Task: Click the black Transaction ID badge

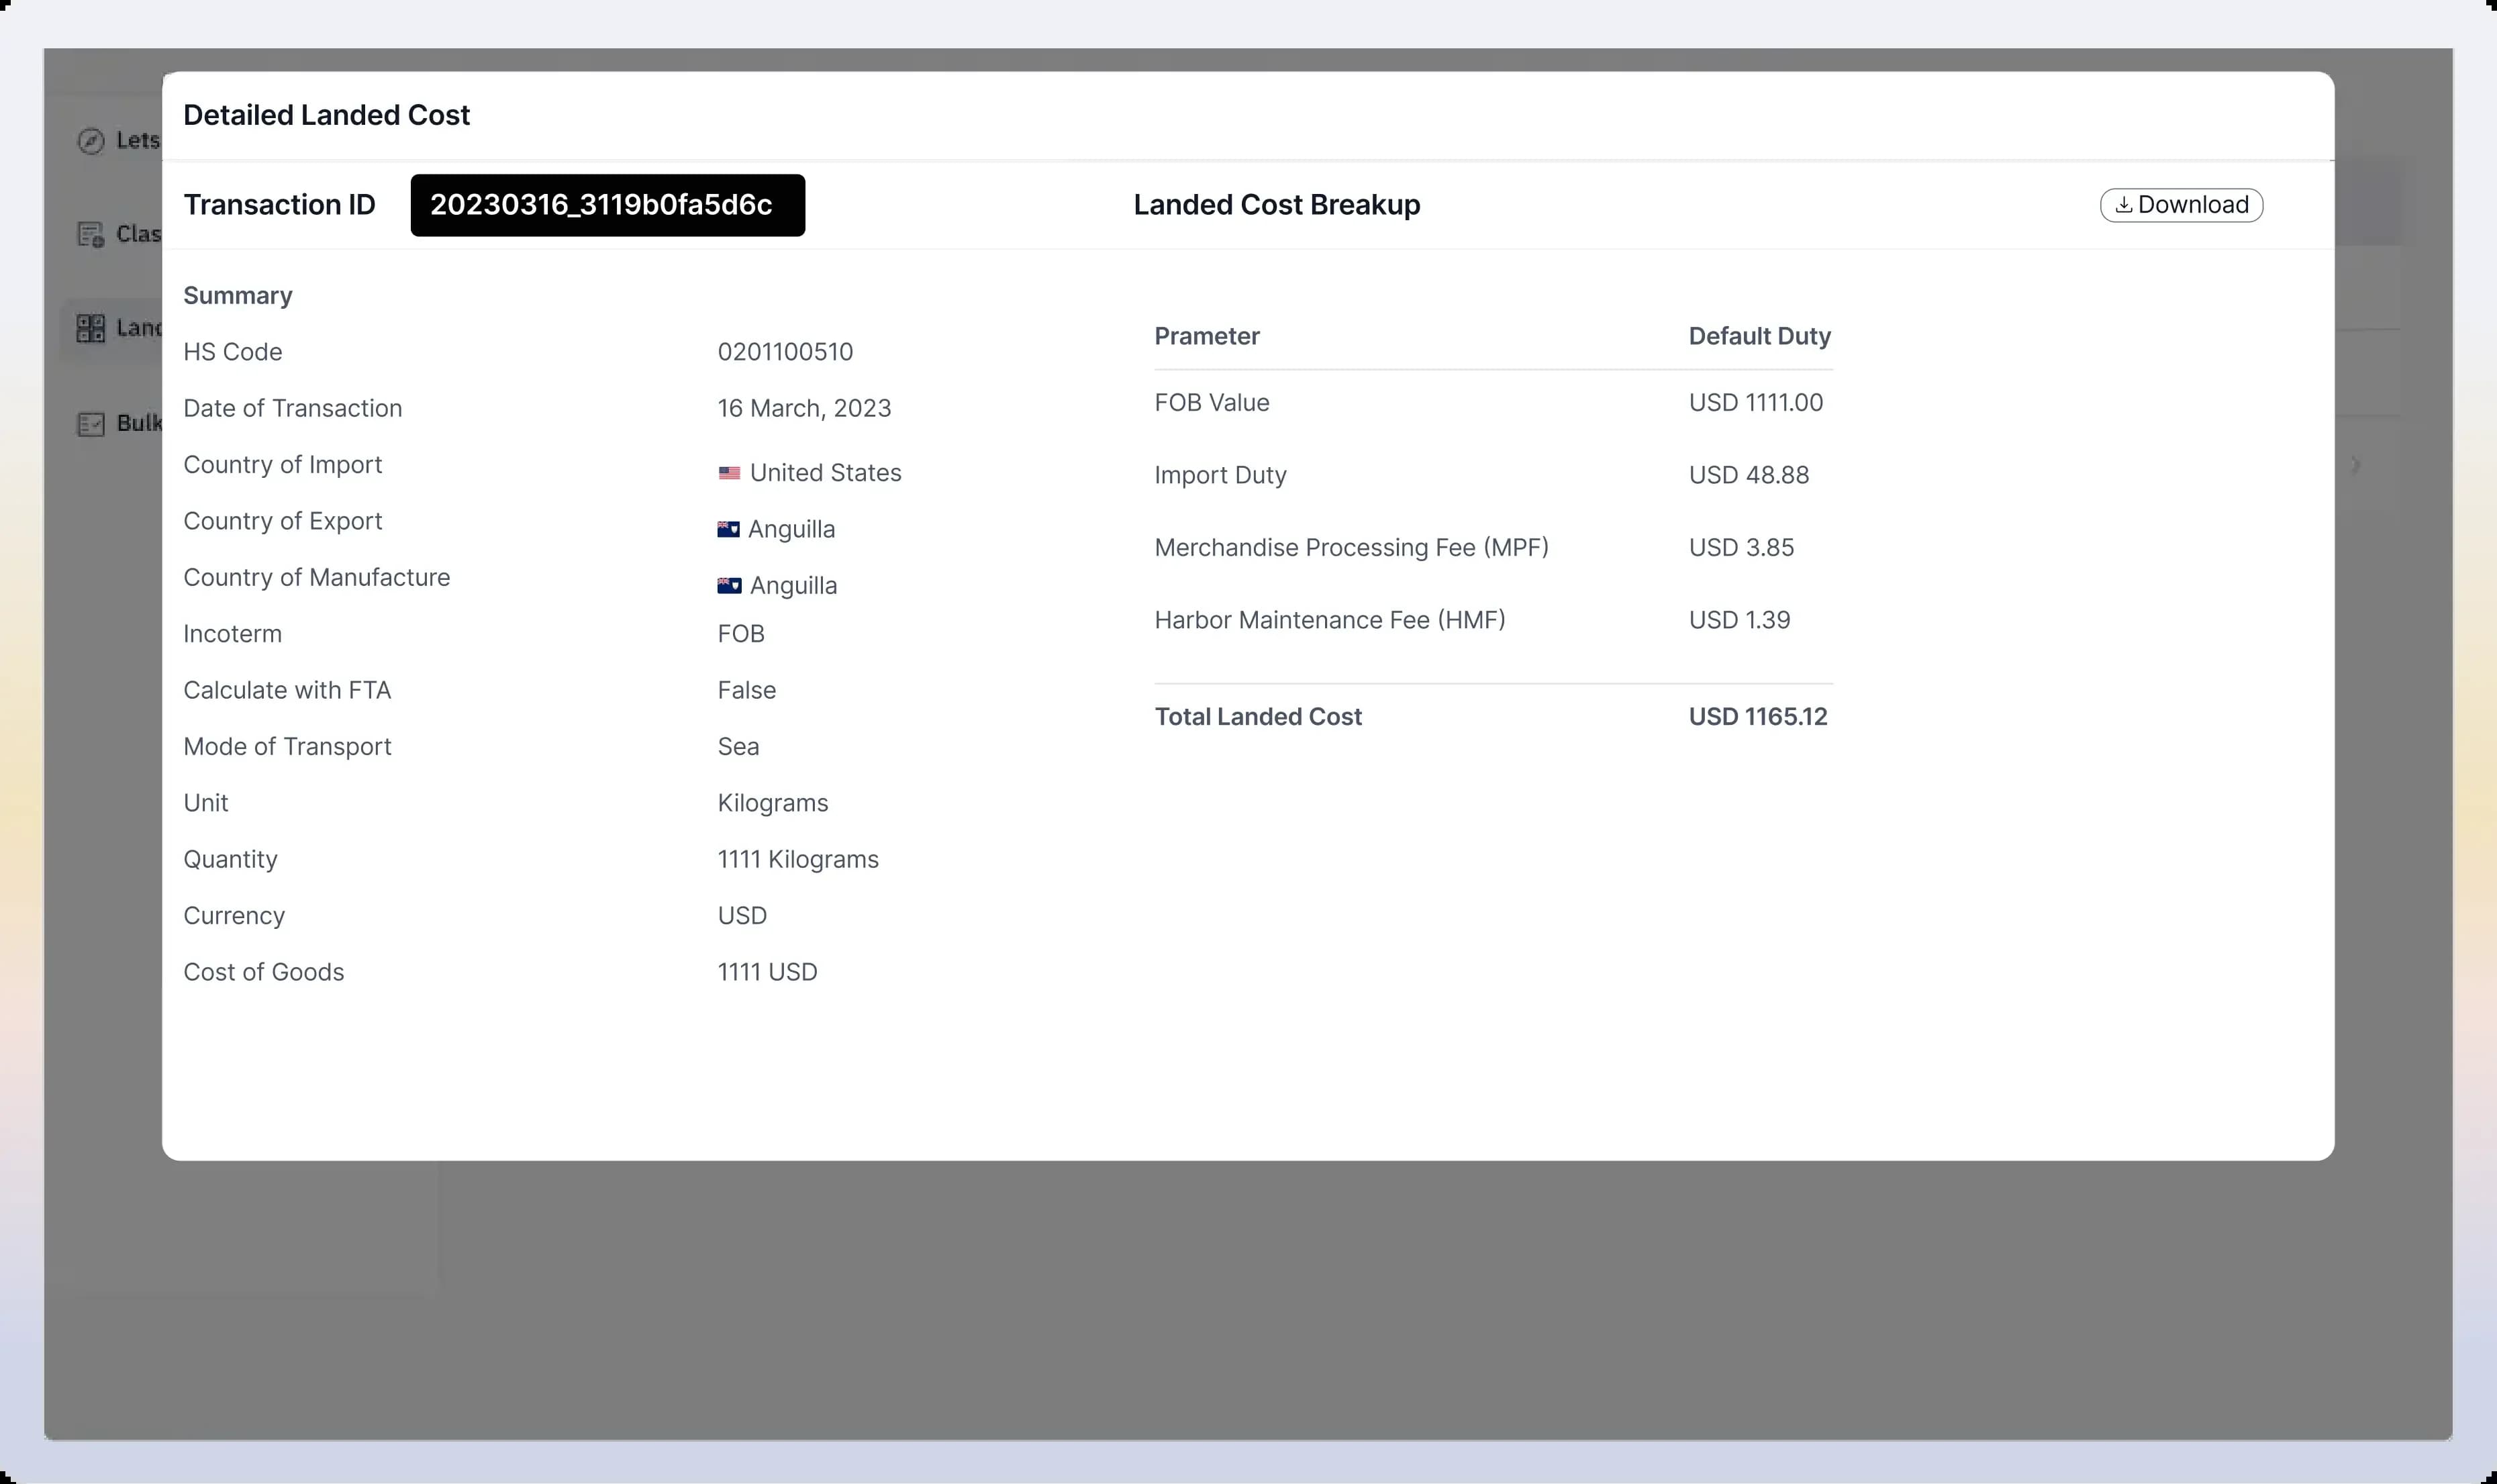Action: pos(607,205)
